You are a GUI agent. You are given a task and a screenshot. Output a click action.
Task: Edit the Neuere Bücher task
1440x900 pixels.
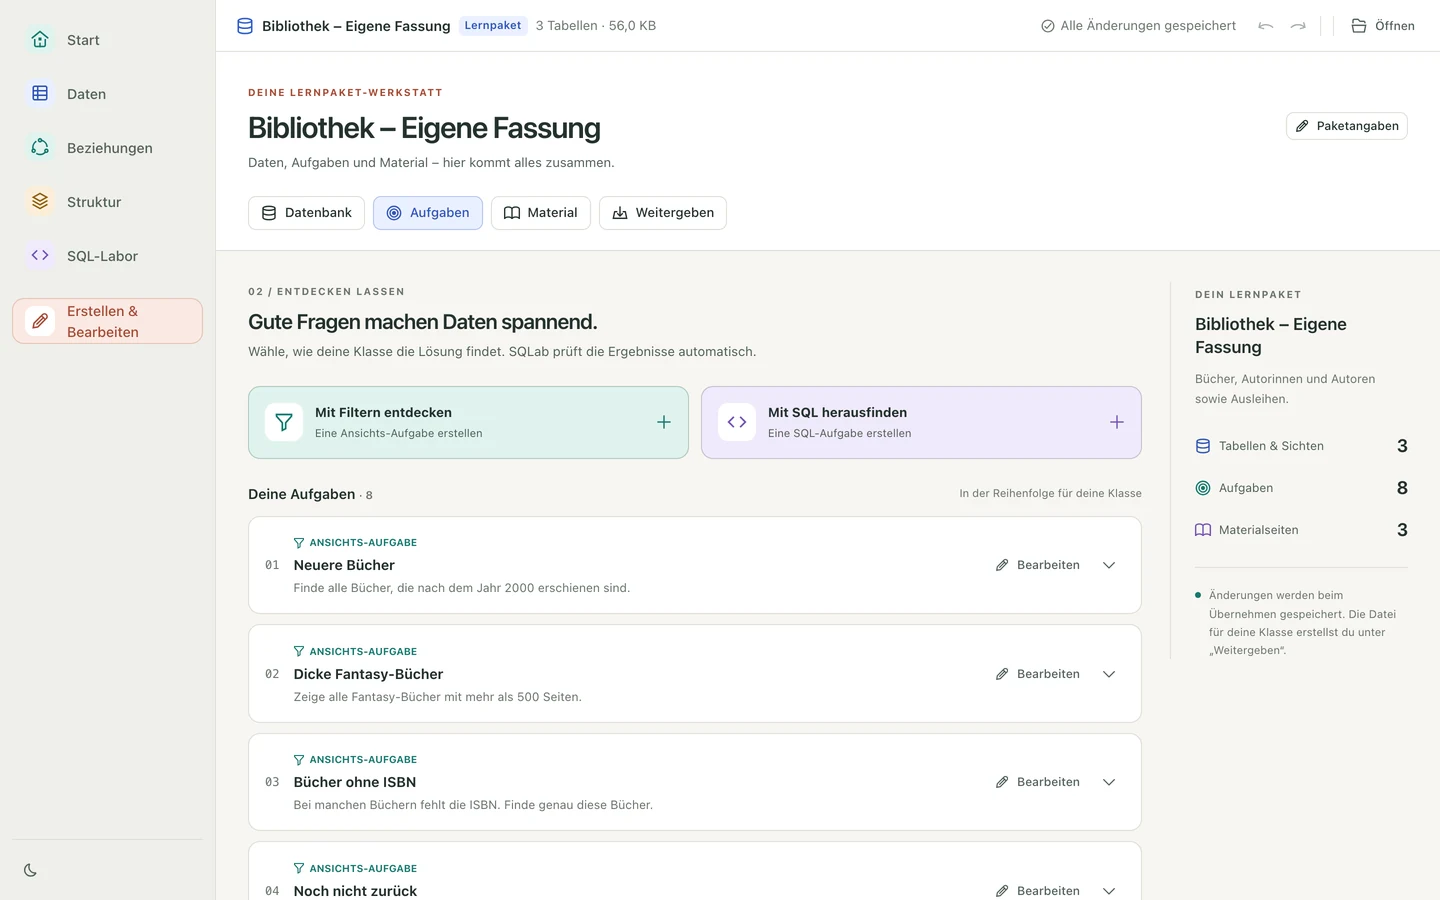[1038, 565]
